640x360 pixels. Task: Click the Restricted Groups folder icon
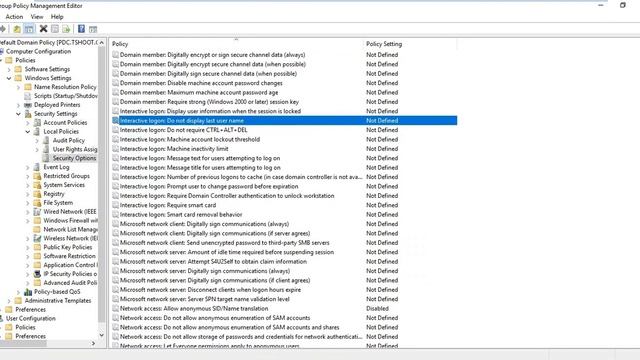37,176
